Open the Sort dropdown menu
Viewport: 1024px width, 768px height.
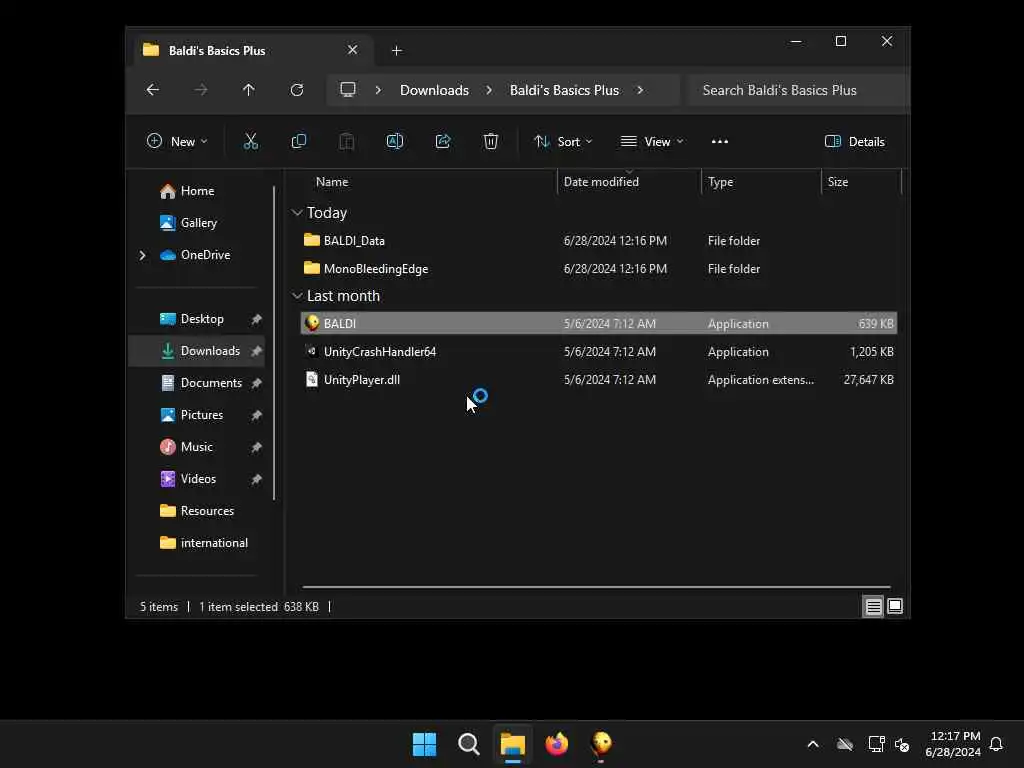click(x=563, y=142)
